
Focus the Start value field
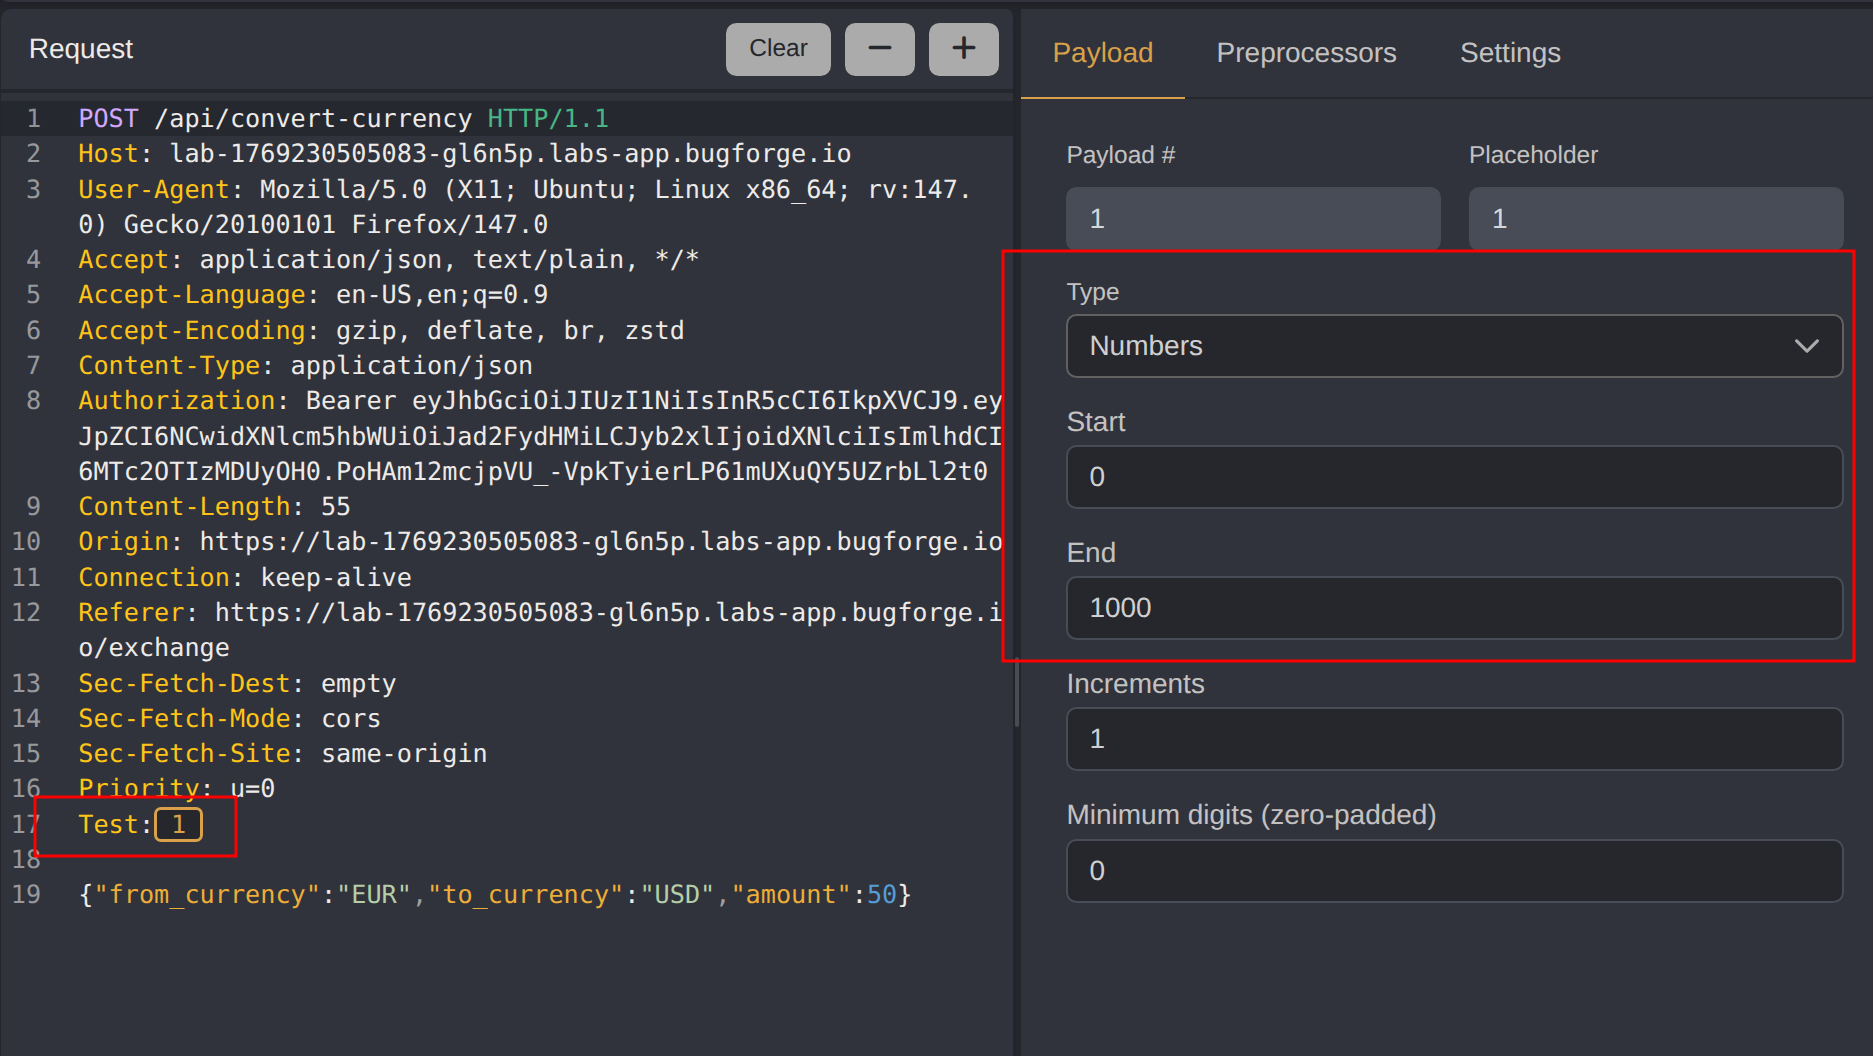coord(1453,477)
